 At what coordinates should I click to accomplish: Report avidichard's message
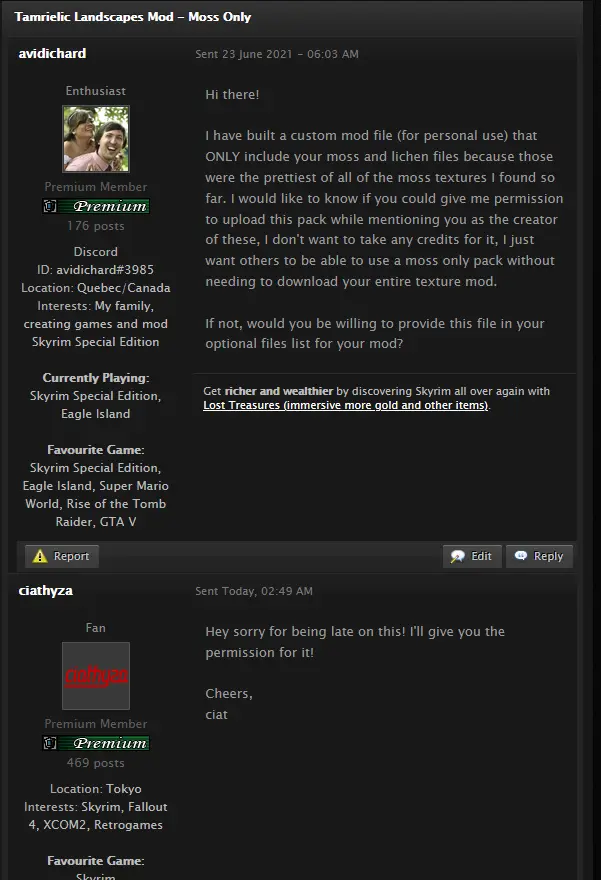pos(62,556)
